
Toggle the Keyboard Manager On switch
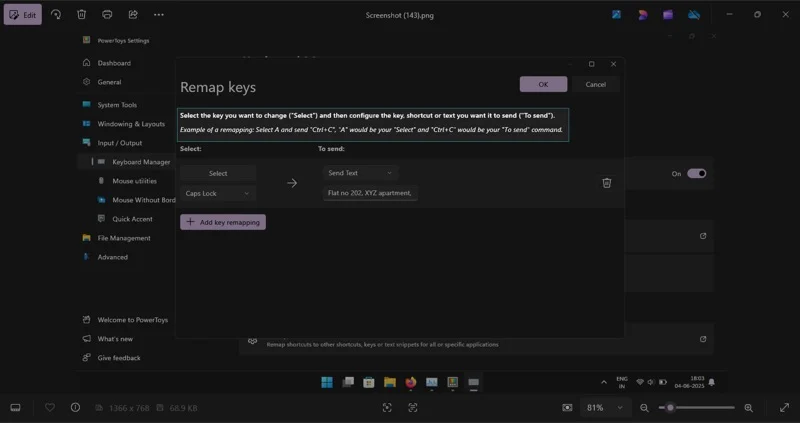[x=696, y=173]
